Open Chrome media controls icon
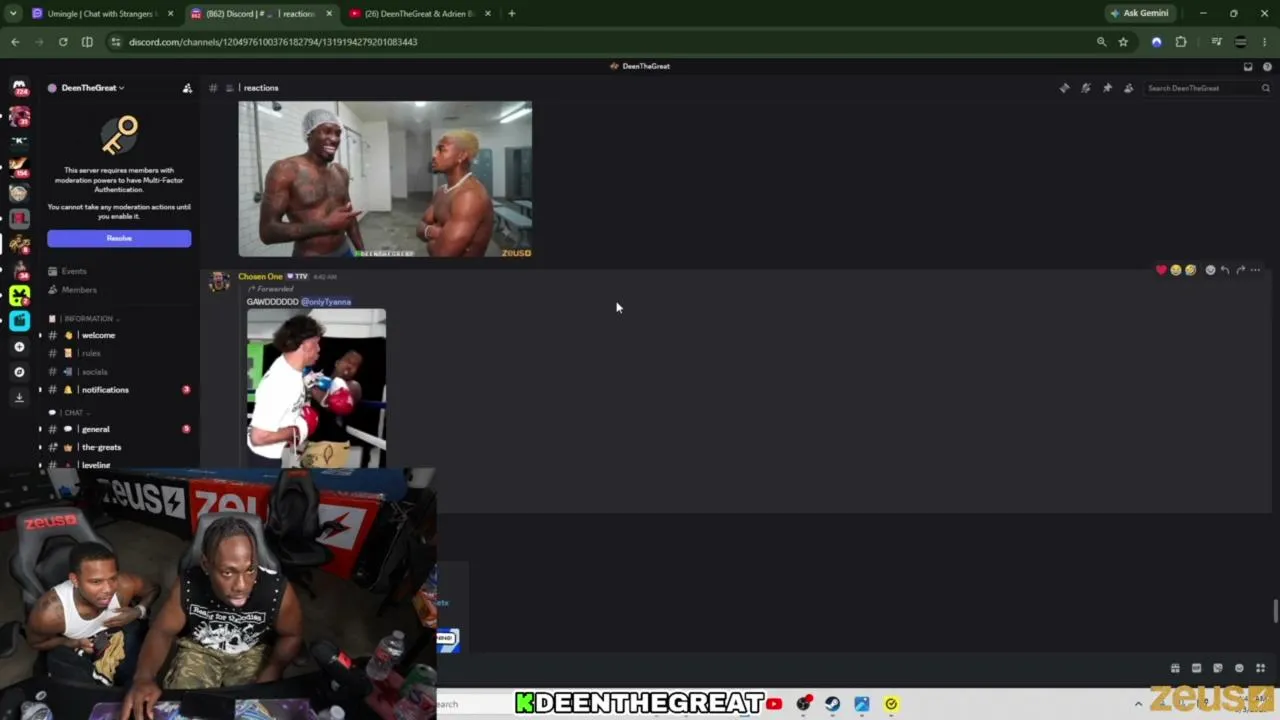The width and height of the screenshot is (1280, 720). click(x=1217, y=42)
